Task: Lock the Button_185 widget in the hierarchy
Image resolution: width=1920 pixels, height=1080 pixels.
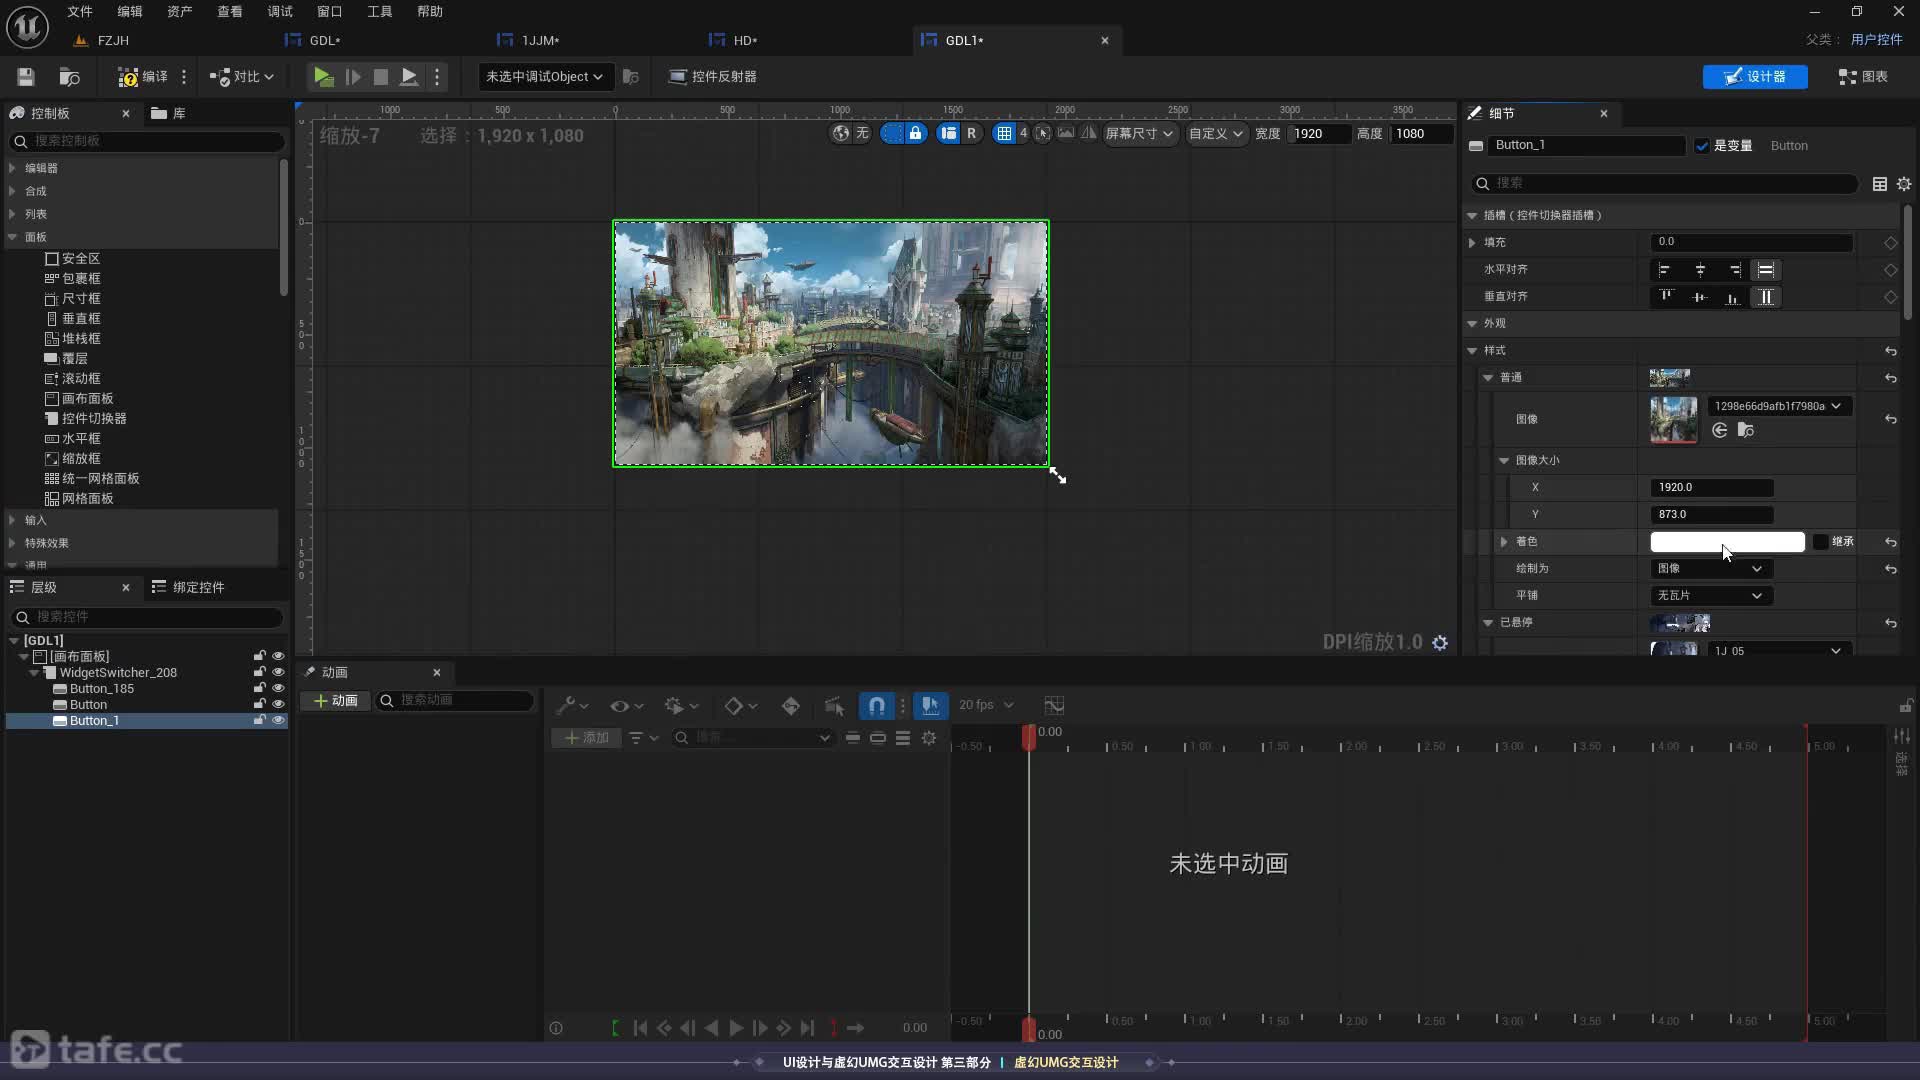Action: click(x=258, y=688)
